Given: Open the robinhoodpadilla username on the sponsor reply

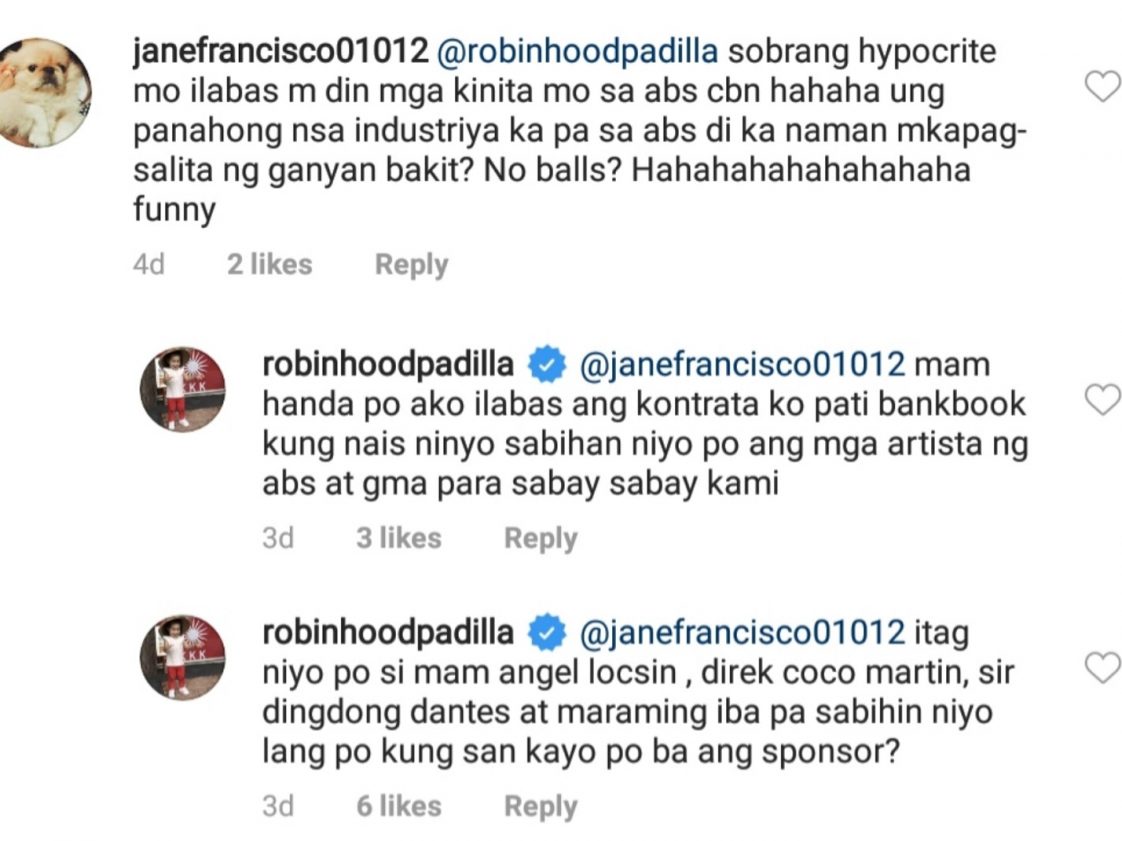Looking at the screenshot, I should click(x=388, y=633).
